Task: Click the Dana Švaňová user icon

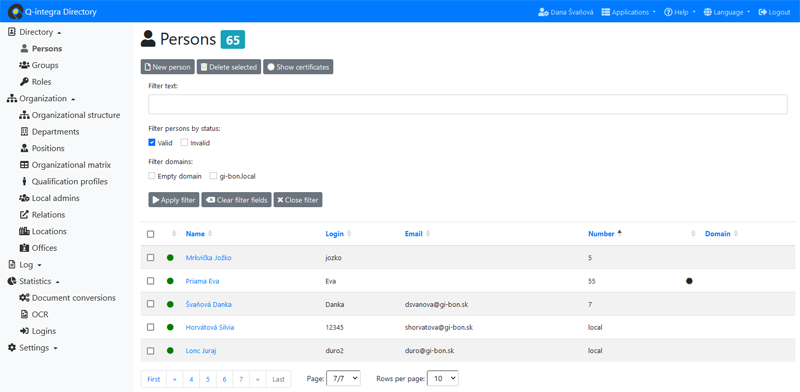Action: point(543,12)
